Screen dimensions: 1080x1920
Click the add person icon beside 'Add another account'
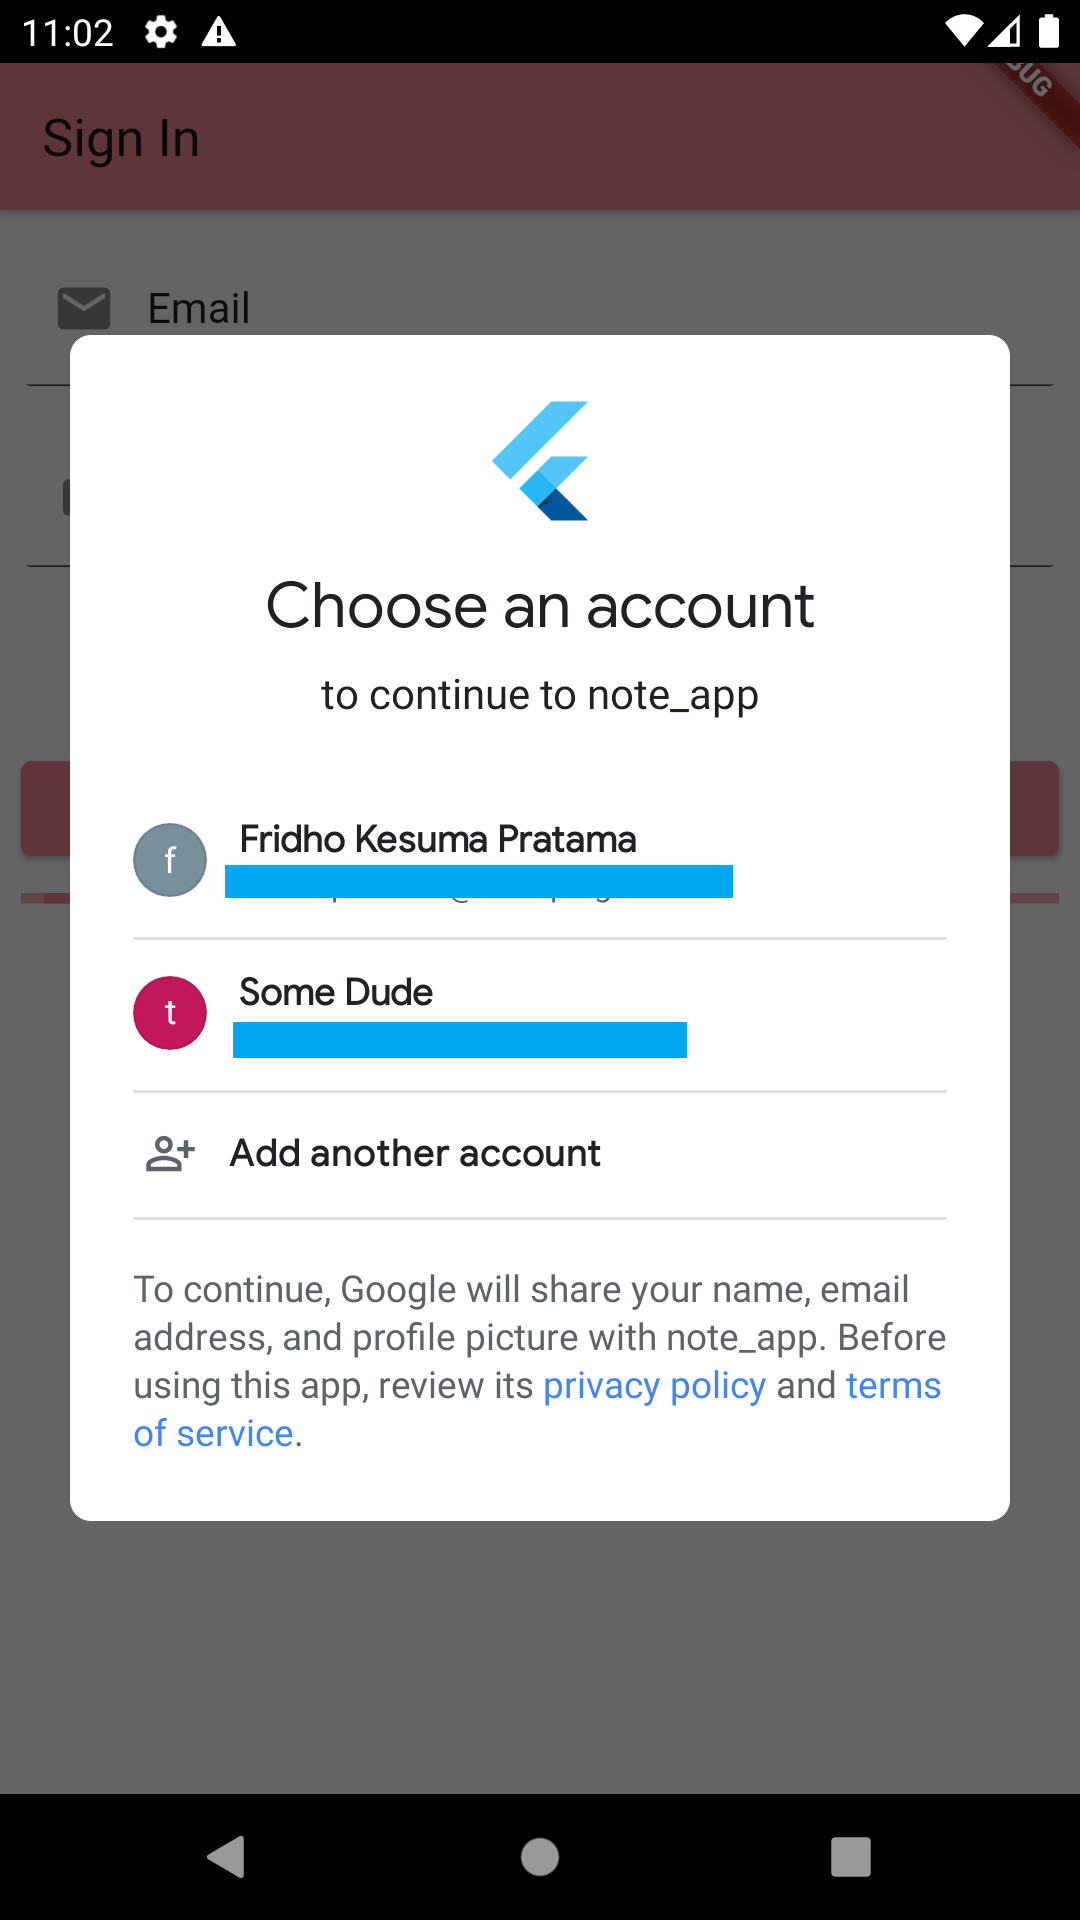(x=168, y=1152)
